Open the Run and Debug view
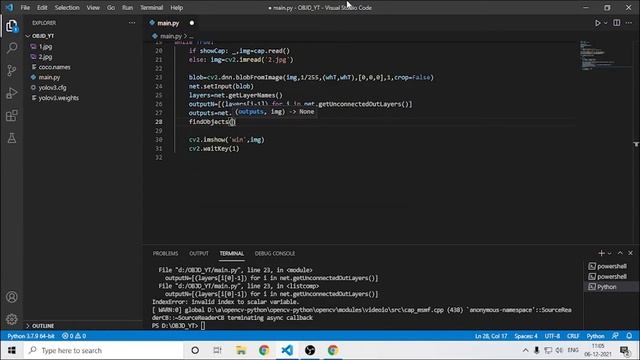The width and height of the screenshot is (640, 360). click(x=12, y=93)
